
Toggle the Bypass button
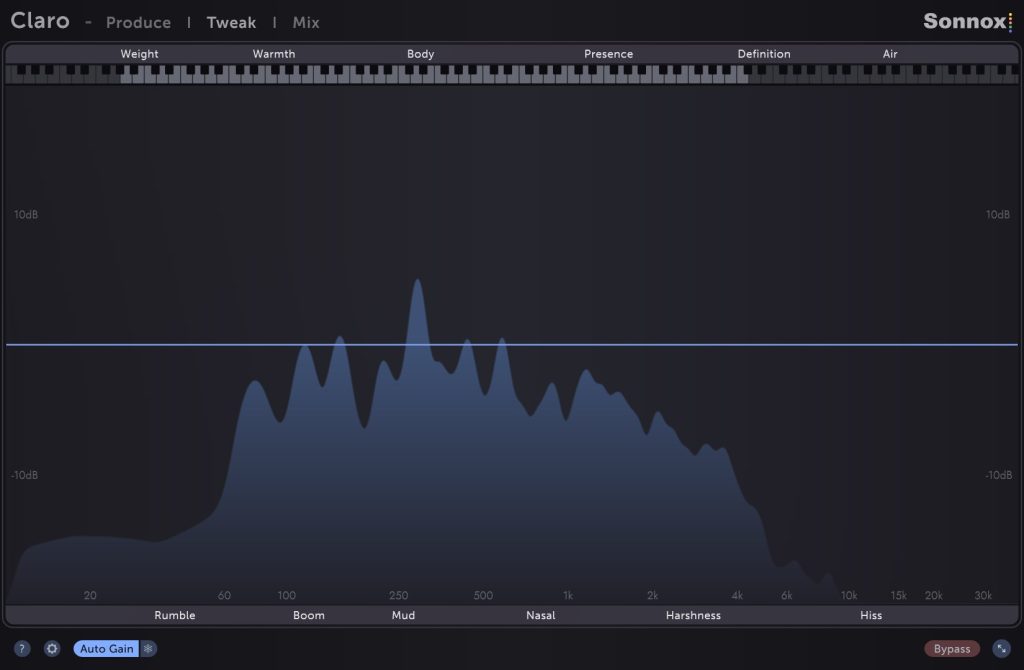coord(951,649)
